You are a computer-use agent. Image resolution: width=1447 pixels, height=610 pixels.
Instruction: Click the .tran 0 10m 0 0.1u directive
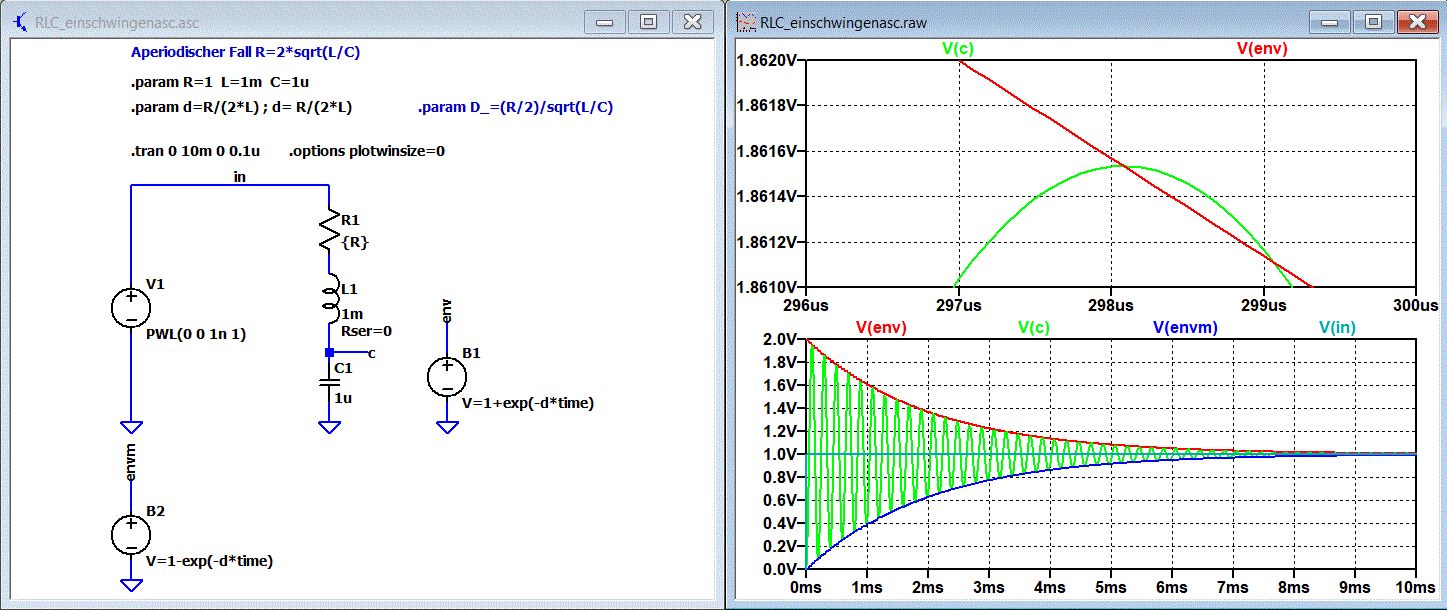tap(196, 152)
